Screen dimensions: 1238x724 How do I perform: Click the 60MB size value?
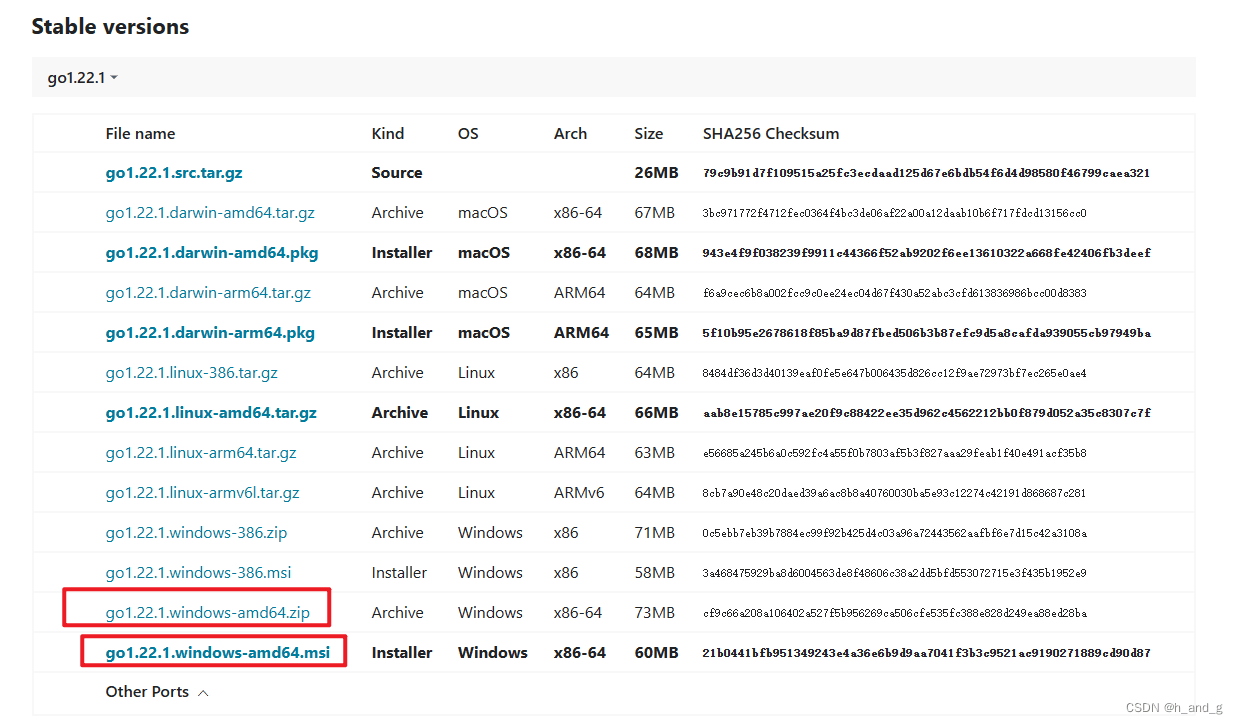pyautogui.click(x=656, y=653)
